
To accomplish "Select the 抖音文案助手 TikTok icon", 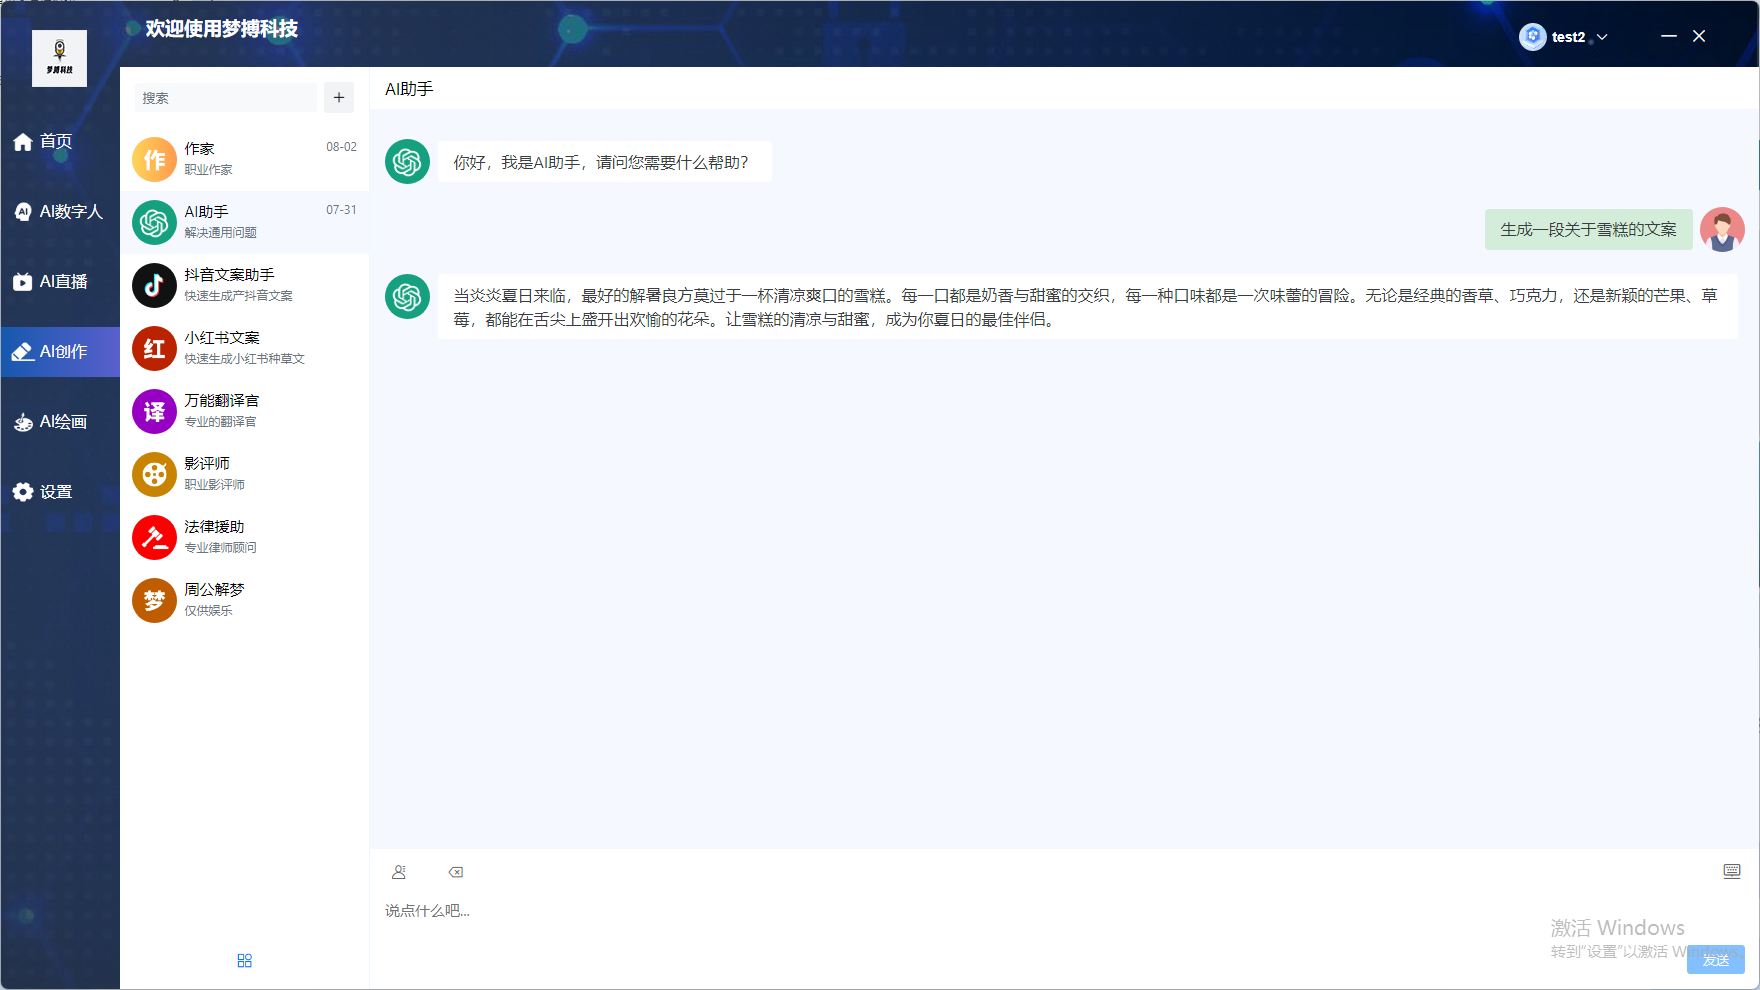I will (154, 285).
